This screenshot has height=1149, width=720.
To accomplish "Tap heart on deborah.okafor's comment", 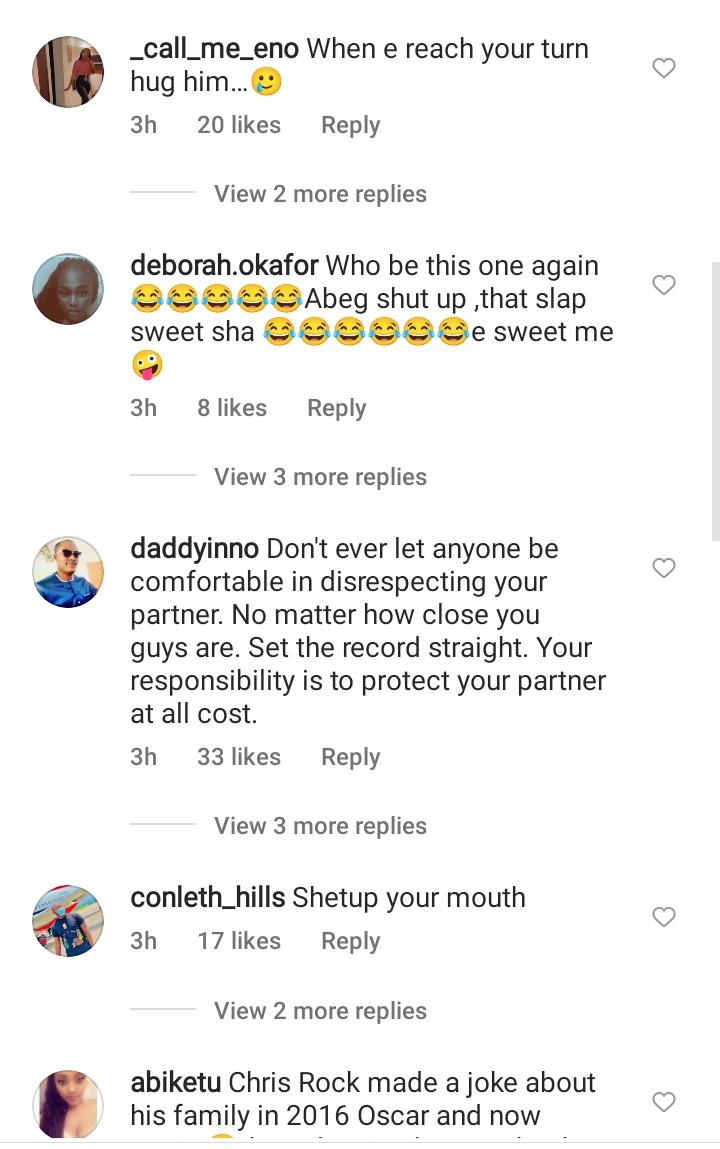I will [x=664, y=286].
